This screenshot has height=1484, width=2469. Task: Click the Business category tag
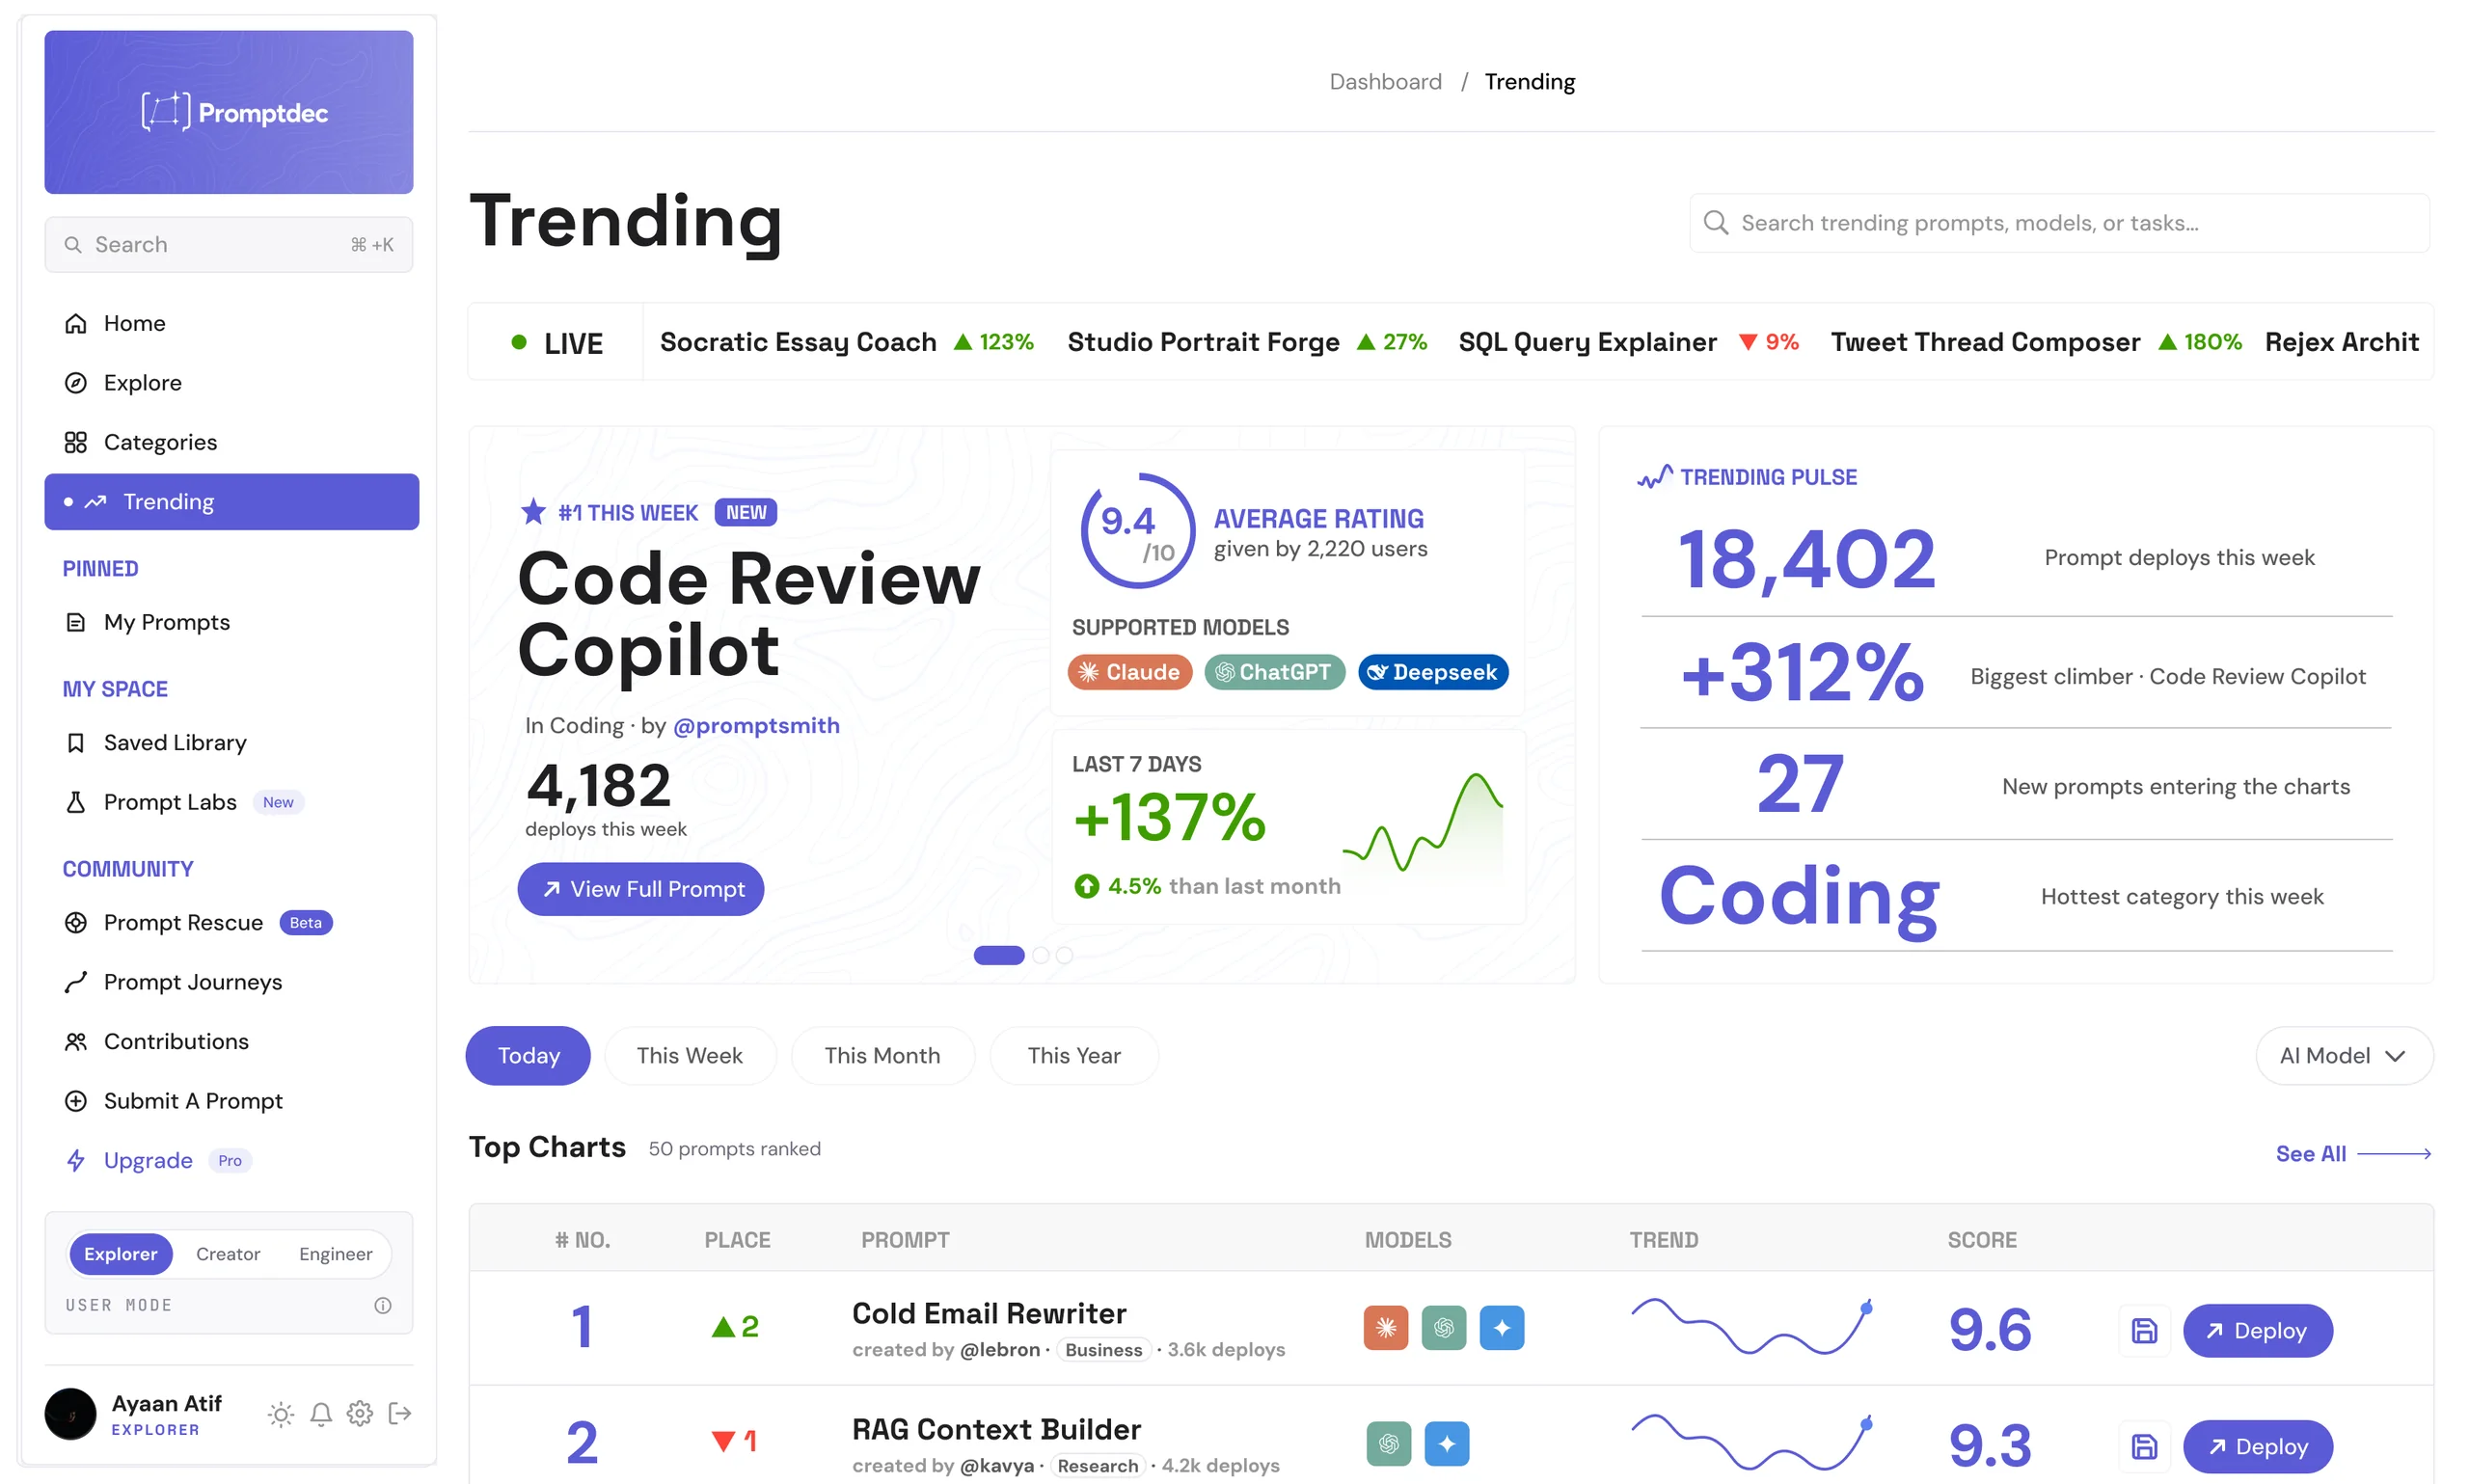point(1103,1349)
